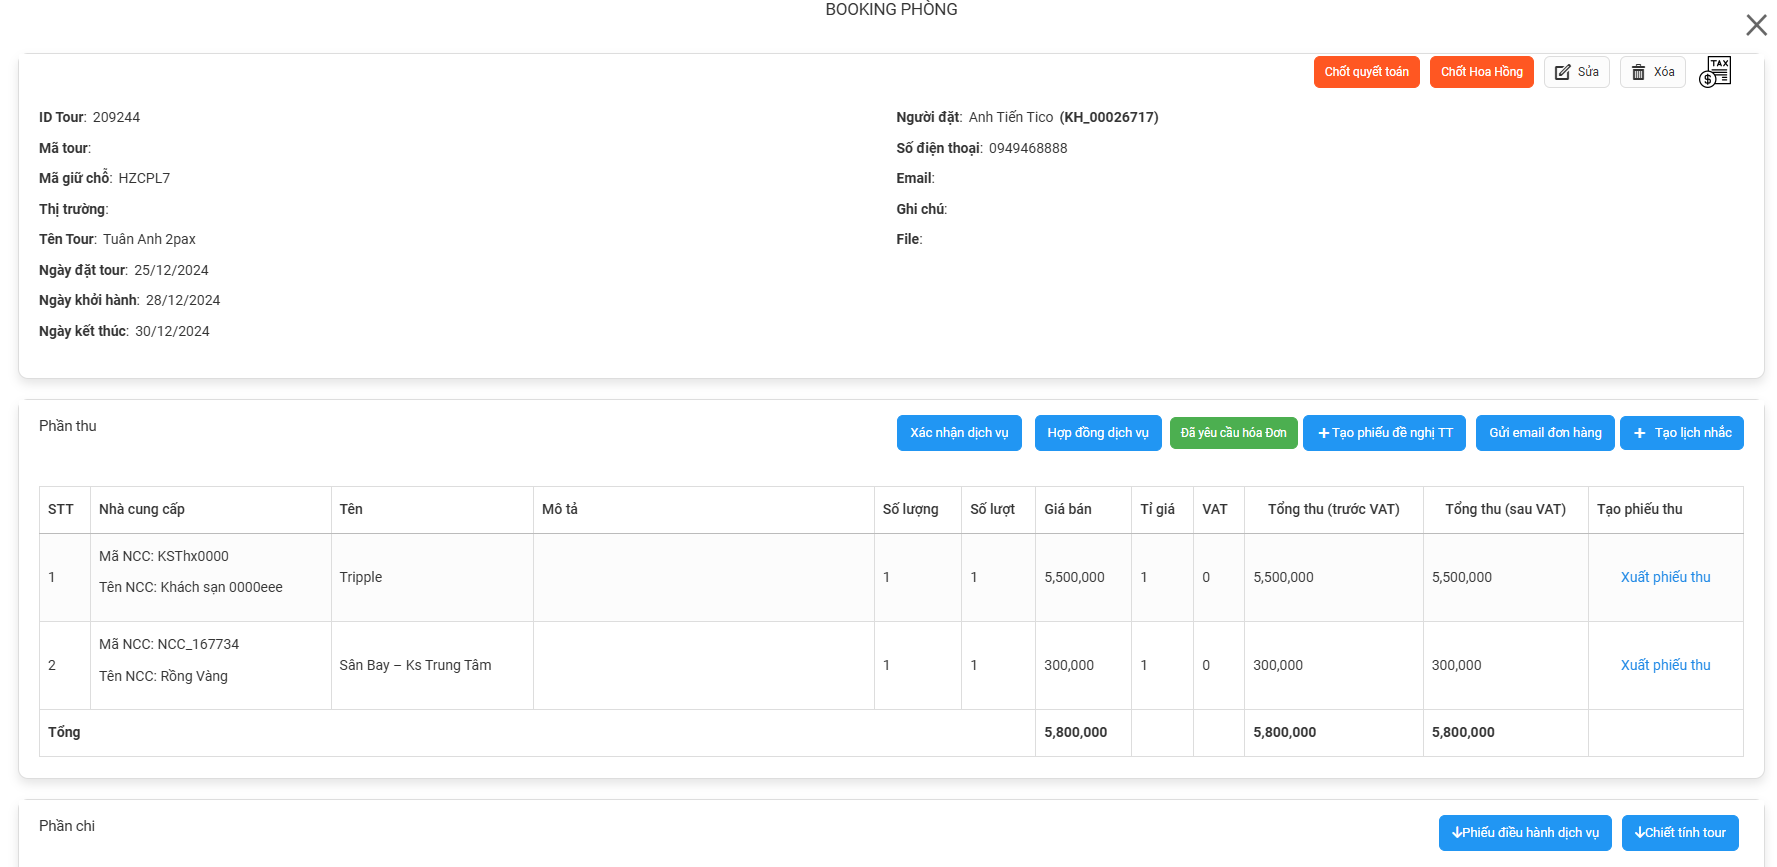Open Hợp đồng dịch vụ
Screen dimensions: 1777x867
pyautogui.click(x=1097, y=433)
